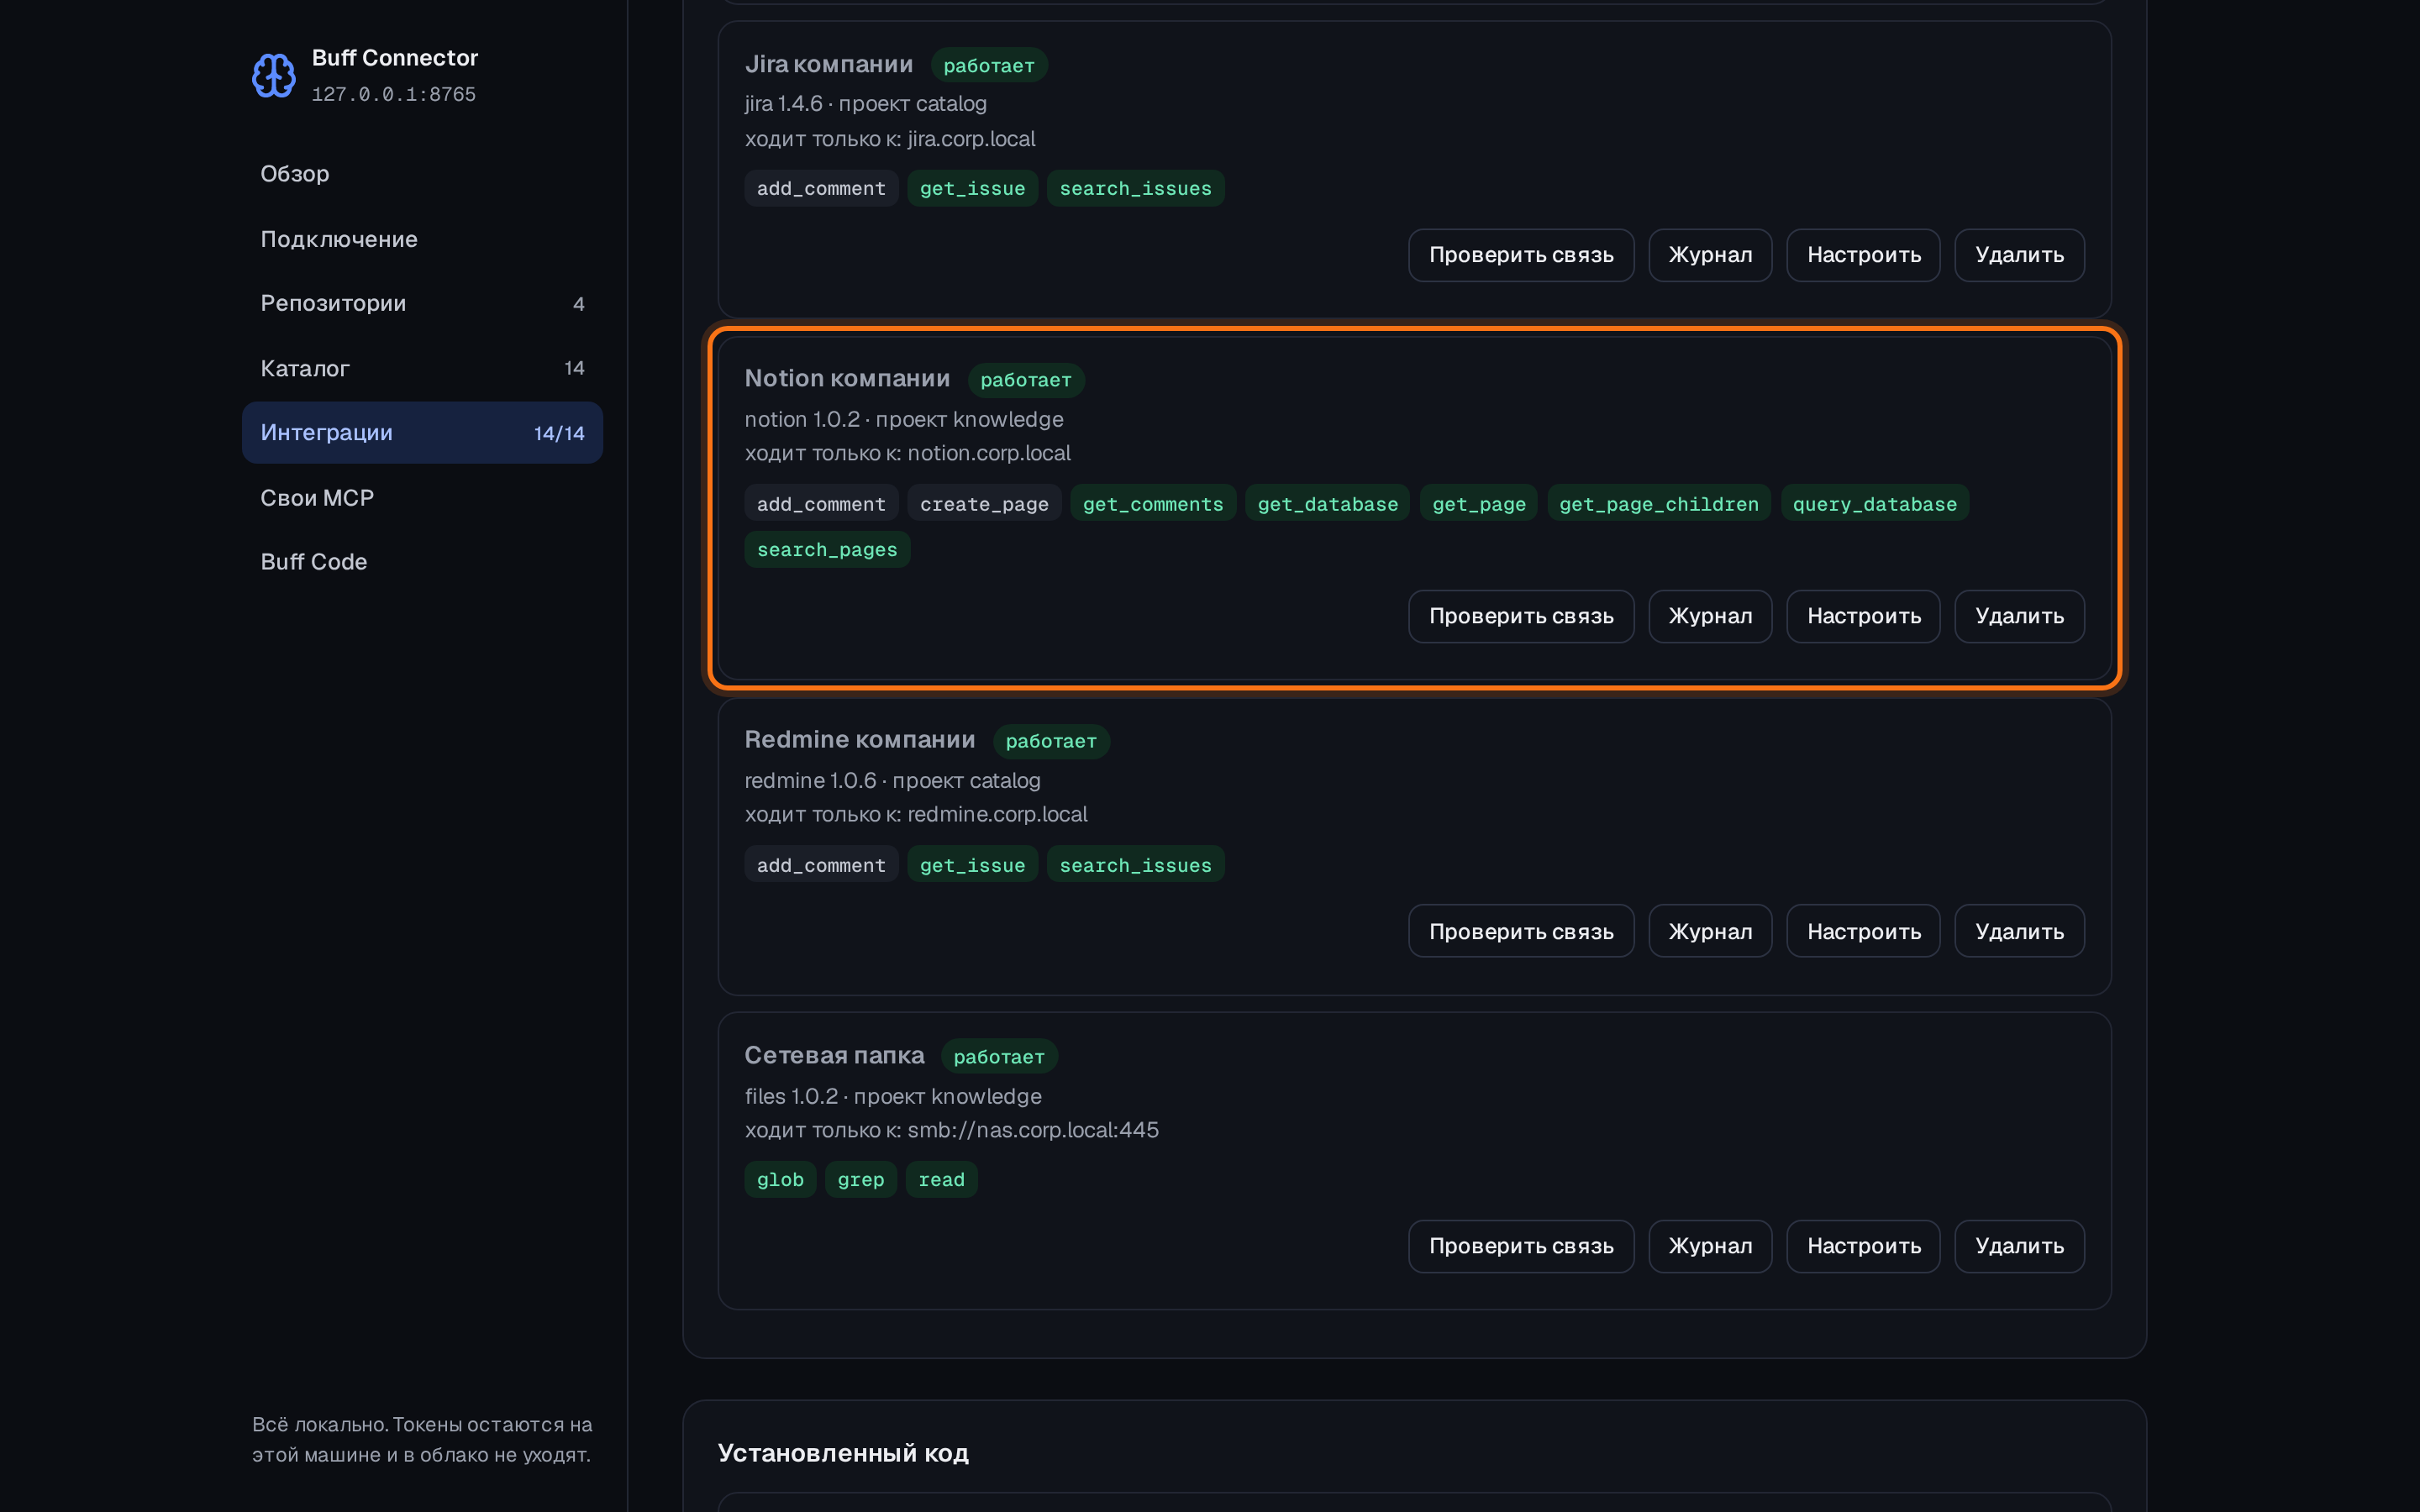Viewport: 2420px width, 1512px height.
Task: Open the Обзор section
Action: (422, 174)
